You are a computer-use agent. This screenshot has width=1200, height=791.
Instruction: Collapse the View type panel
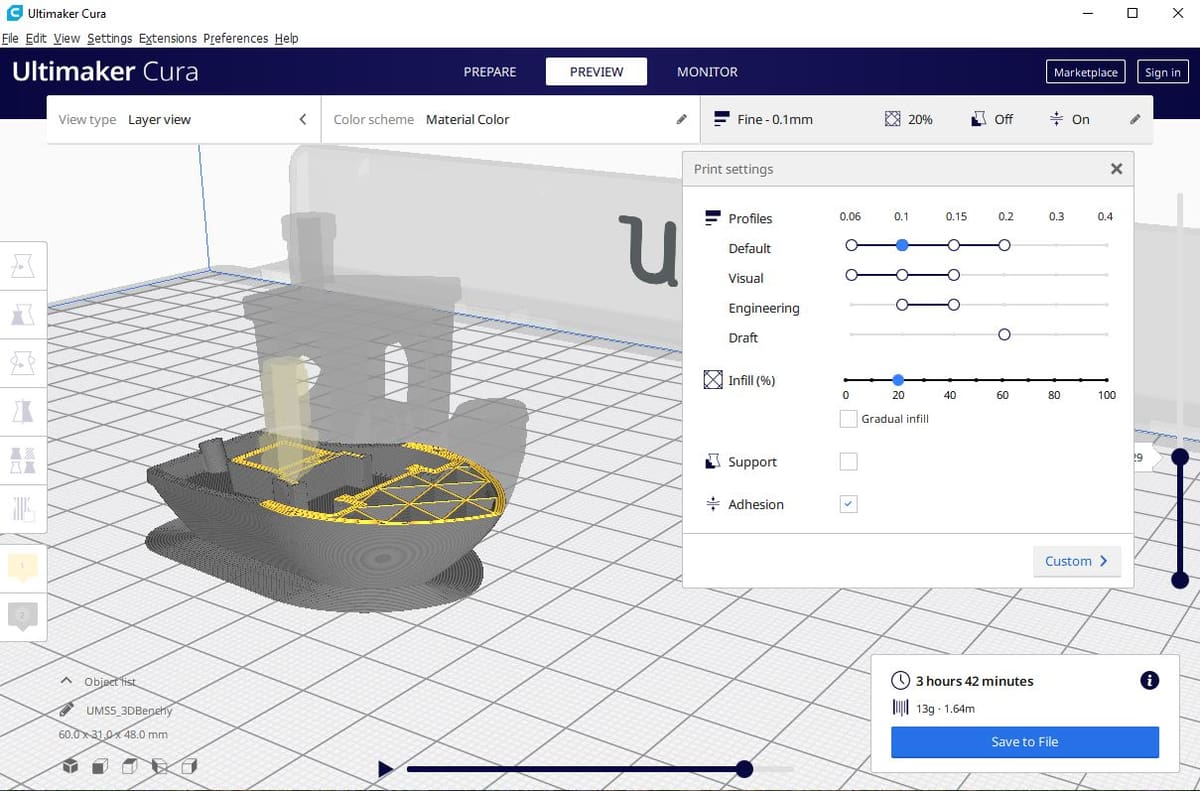coord(302,118)
